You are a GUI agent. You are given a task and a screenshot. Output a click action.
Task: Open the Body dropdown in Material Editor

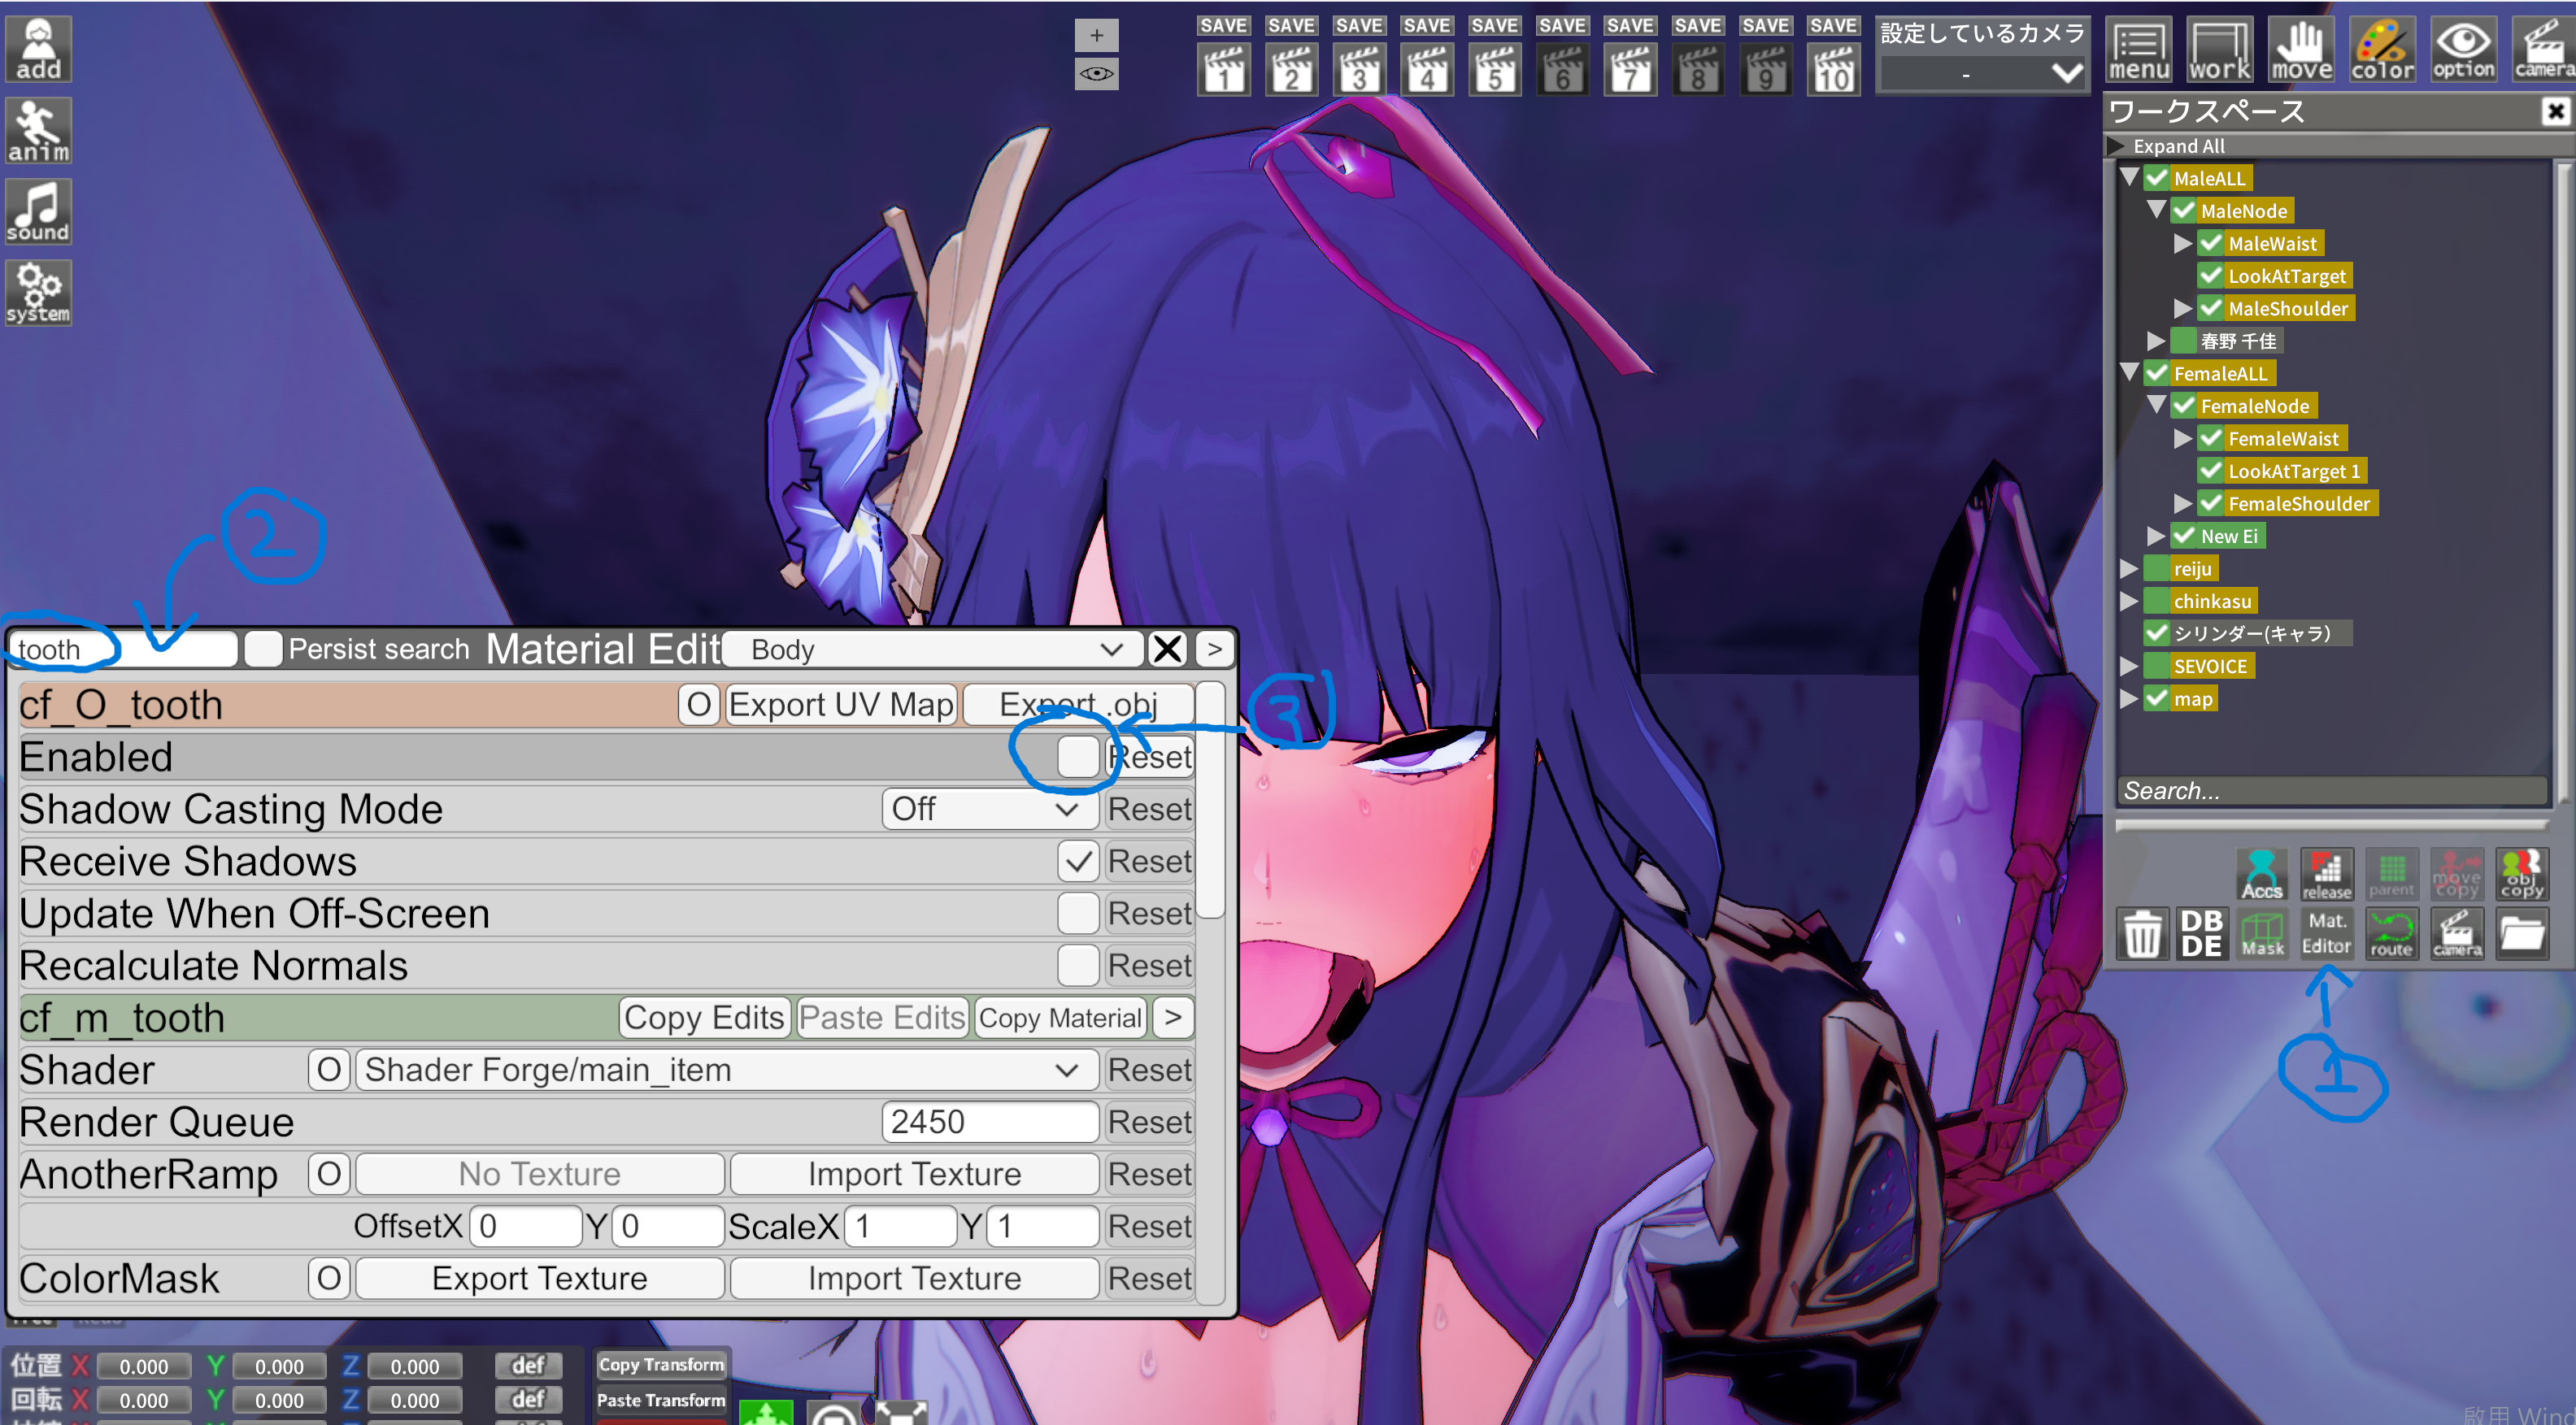coord(932,649)
